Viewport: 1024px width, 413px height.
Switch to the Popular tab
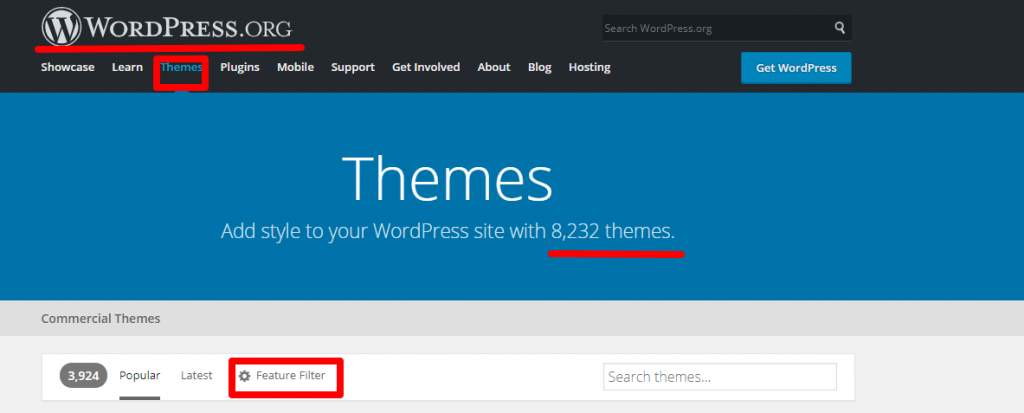pos(140,376)
